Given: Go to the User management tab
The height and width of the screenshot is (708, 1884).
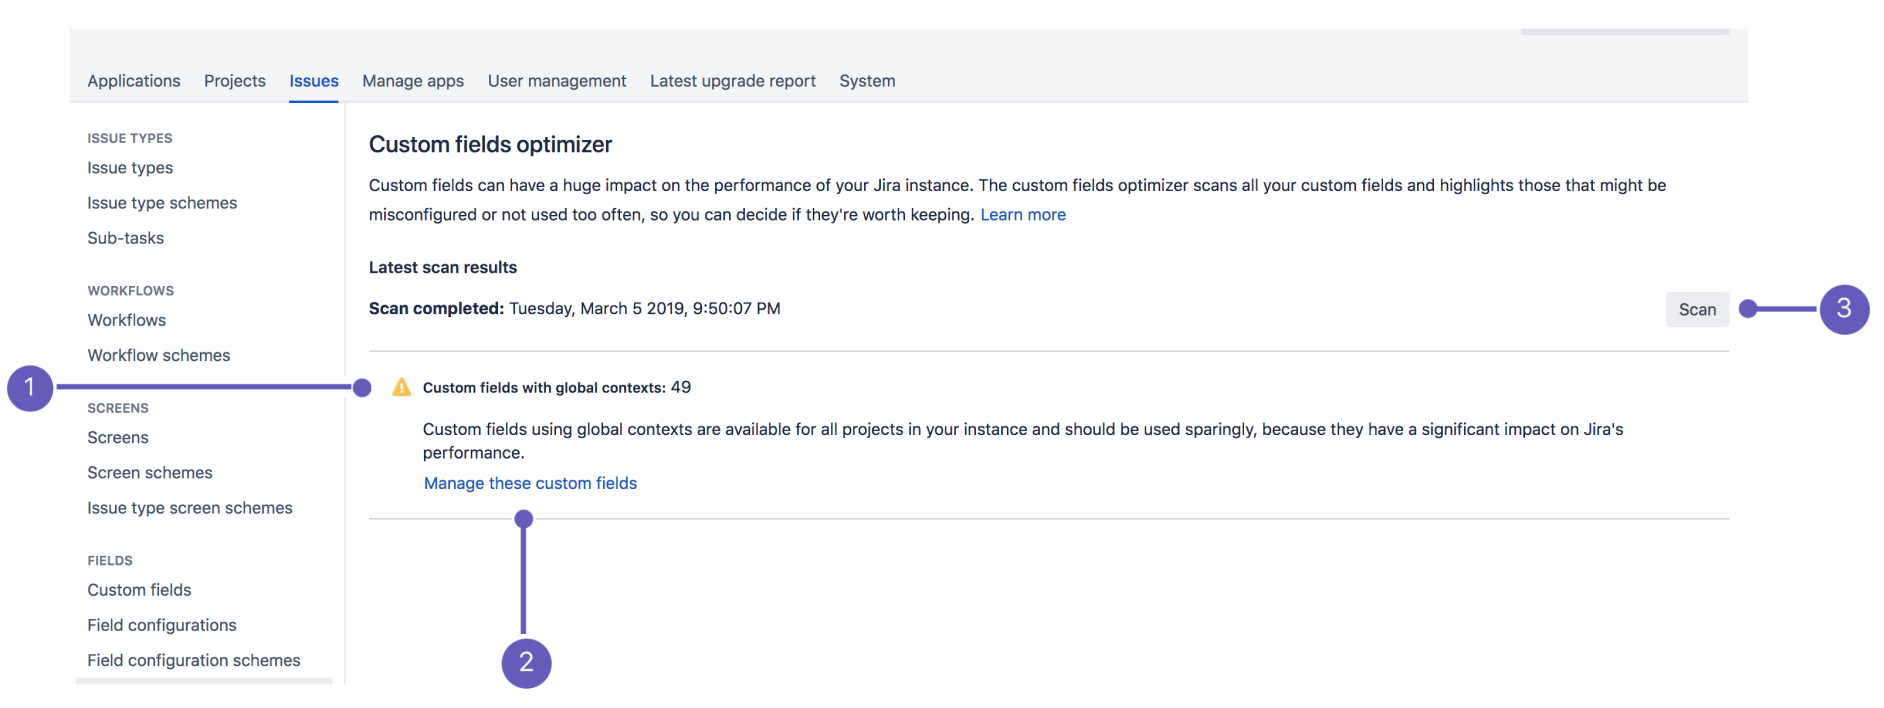Looking at the screenshot, I should pyautogui.click(x=557, y=81).
